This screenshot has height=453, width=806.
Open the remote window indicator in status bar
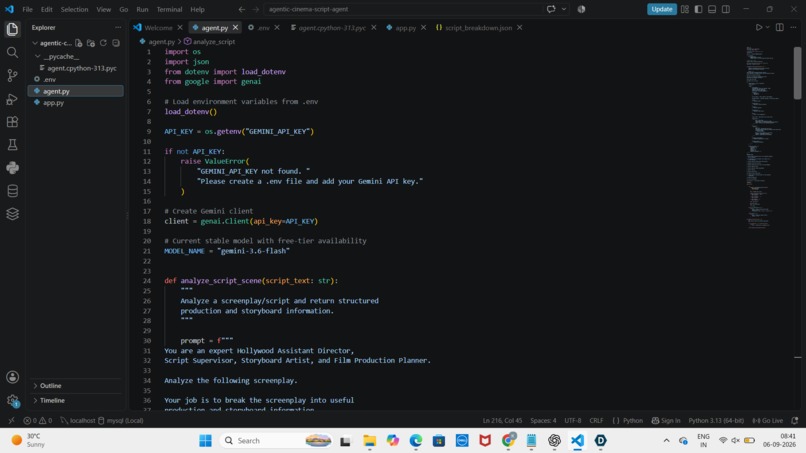(x=11, y=420)
